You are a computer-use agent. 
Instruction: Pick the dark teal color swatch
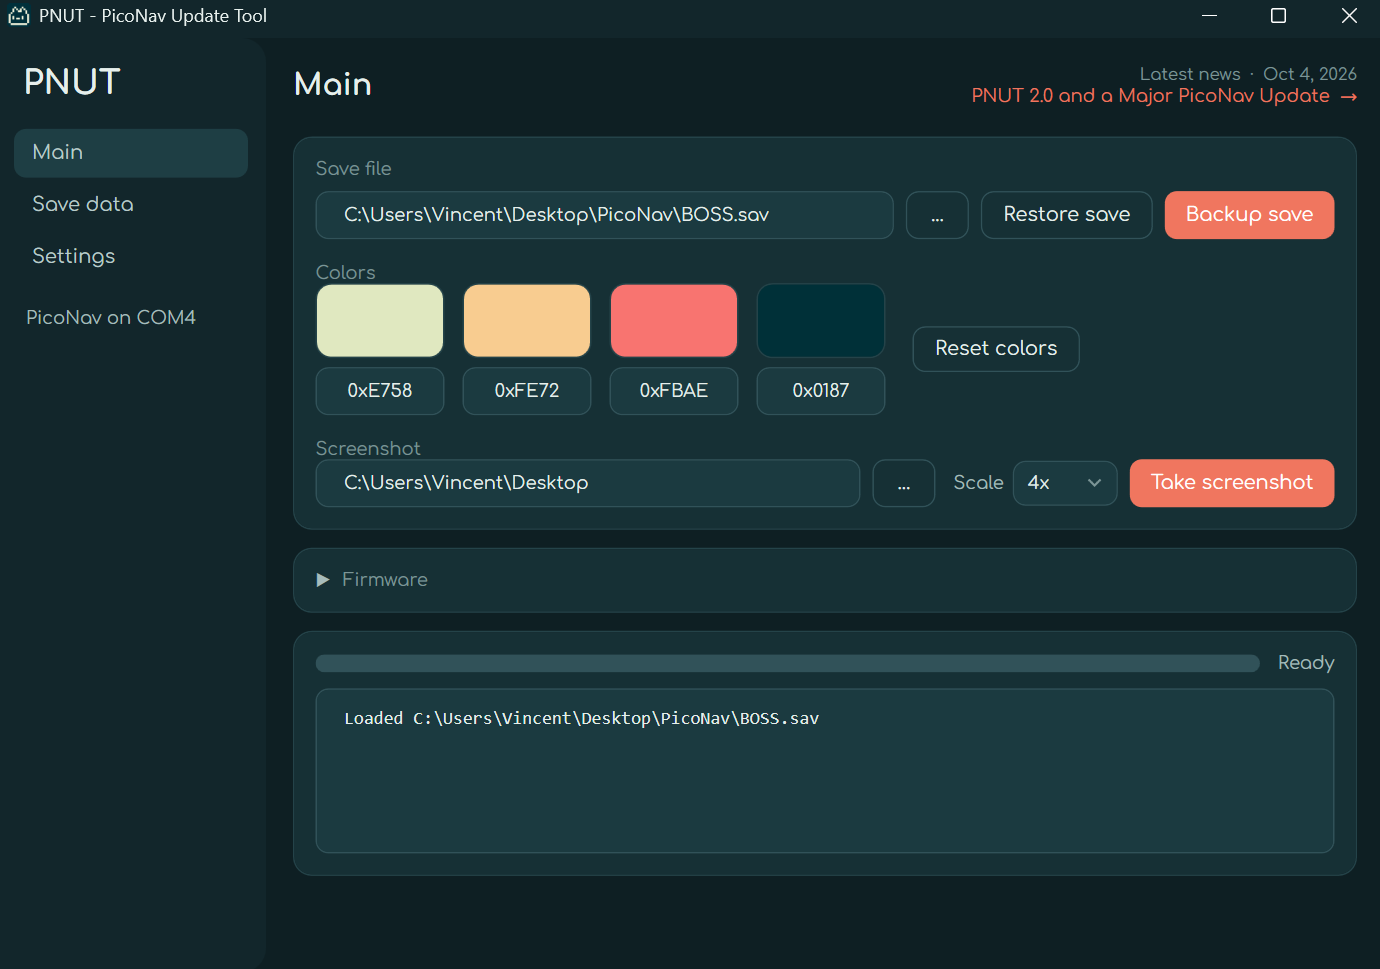[821, 321]
